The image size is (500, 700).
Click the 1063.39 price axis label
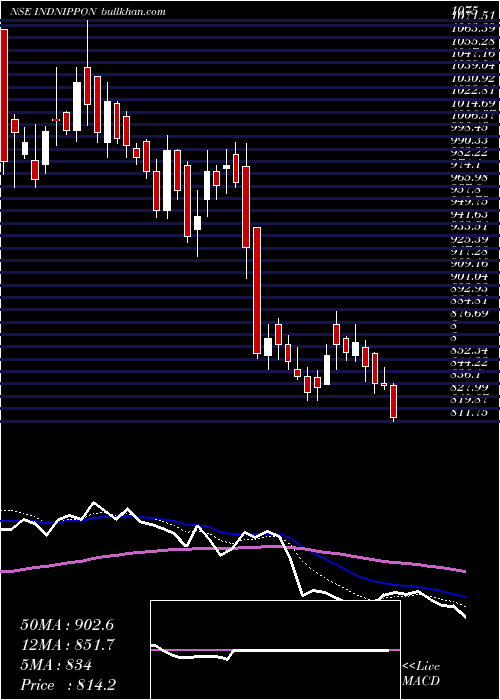point(473,29)
